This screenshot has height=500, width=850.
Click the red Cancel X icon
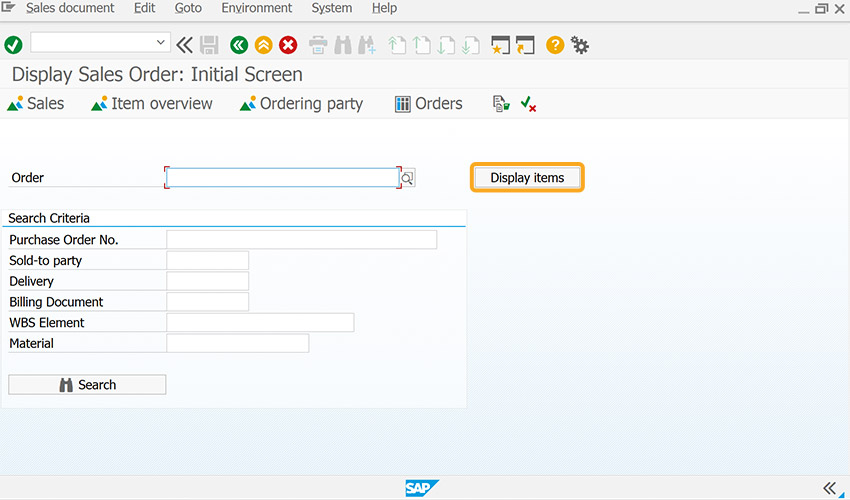tap(288, 45)
